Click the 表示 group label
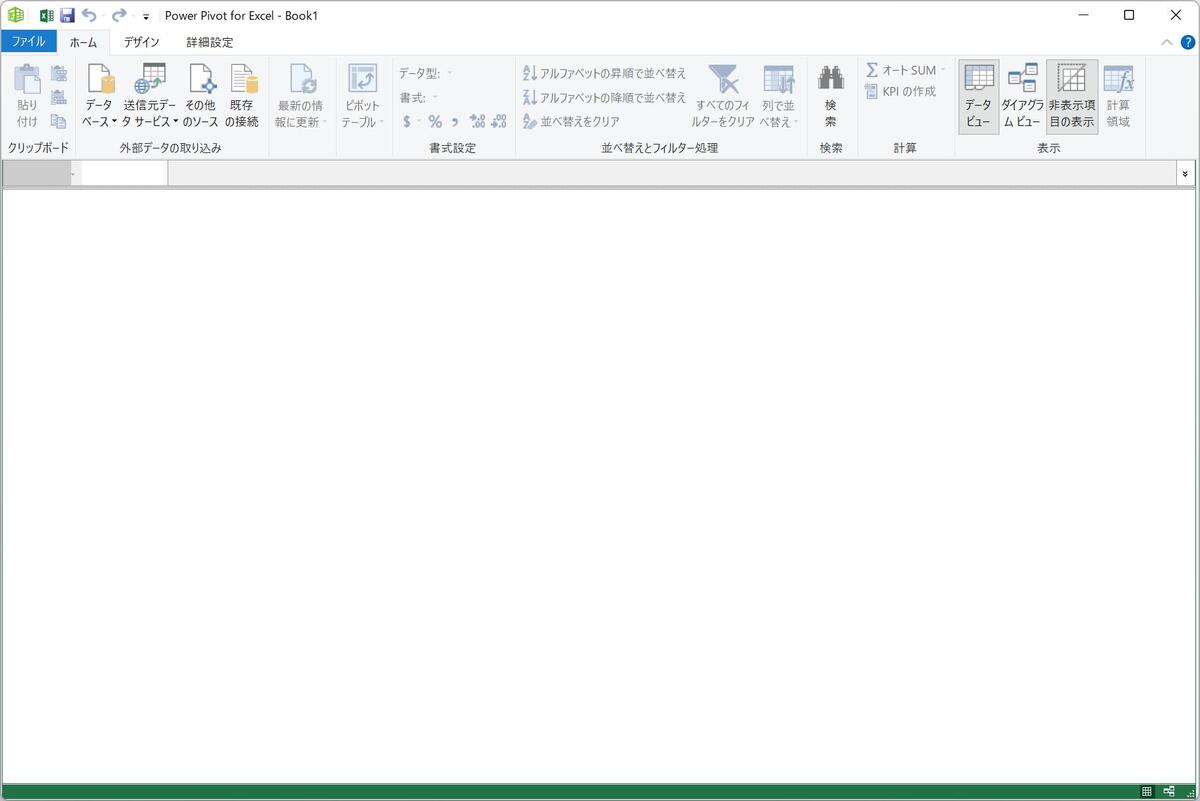 click(1049, 148)
